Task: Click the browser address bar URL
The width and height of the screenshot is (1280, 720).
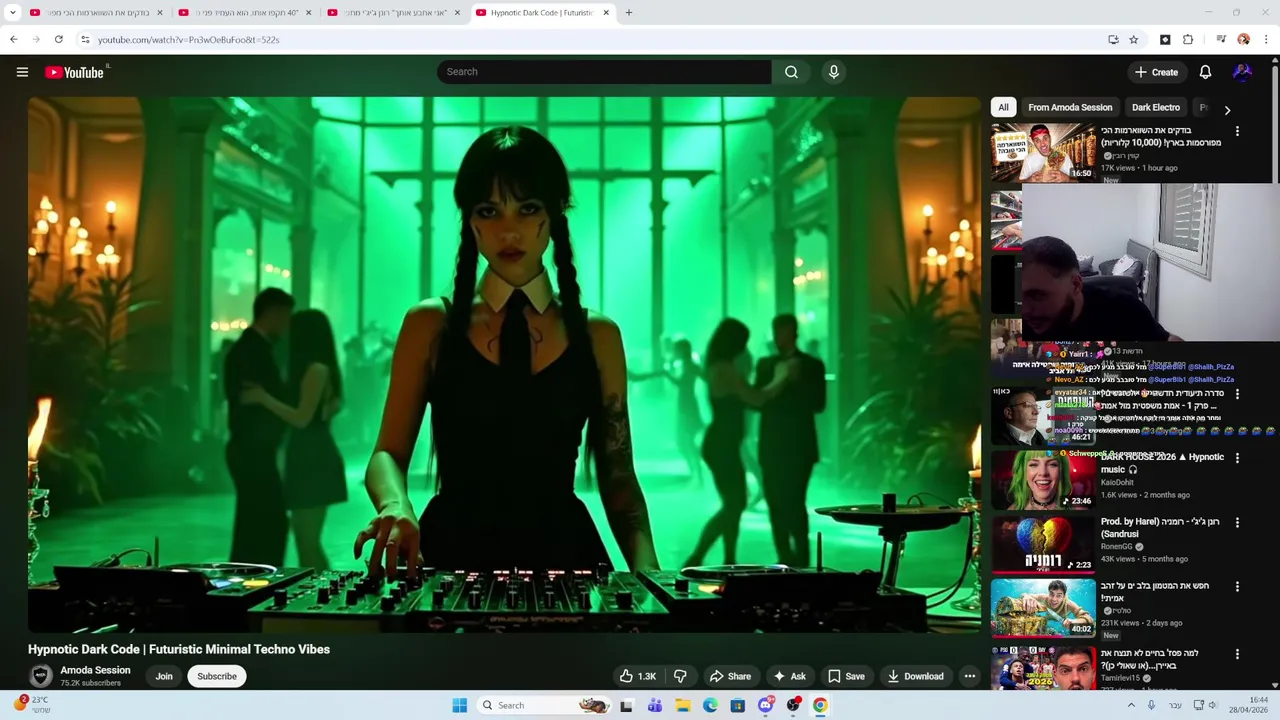Action: click(188, 39)
